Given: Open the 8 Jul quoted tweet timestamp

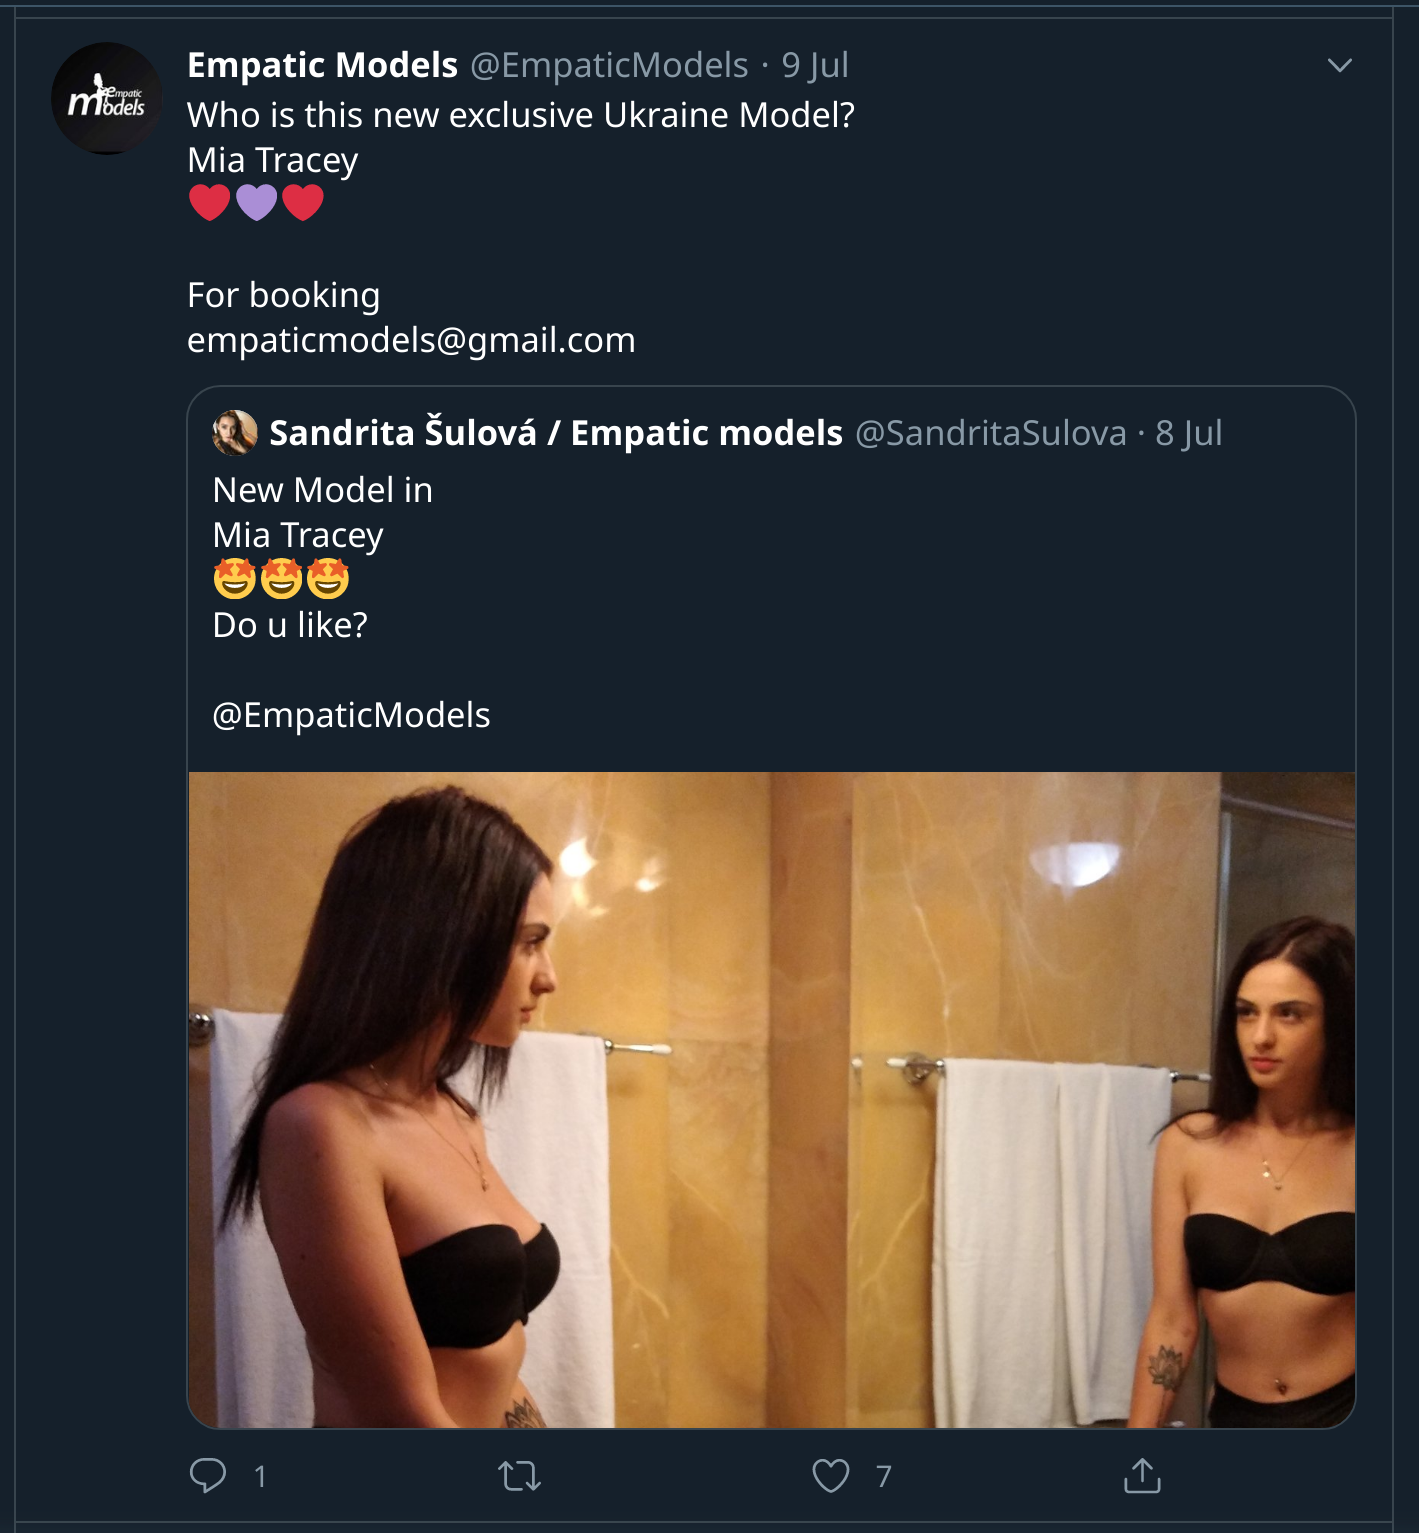Looking at the screenshot, I should pyautogui.click(x=1189, y=432).
